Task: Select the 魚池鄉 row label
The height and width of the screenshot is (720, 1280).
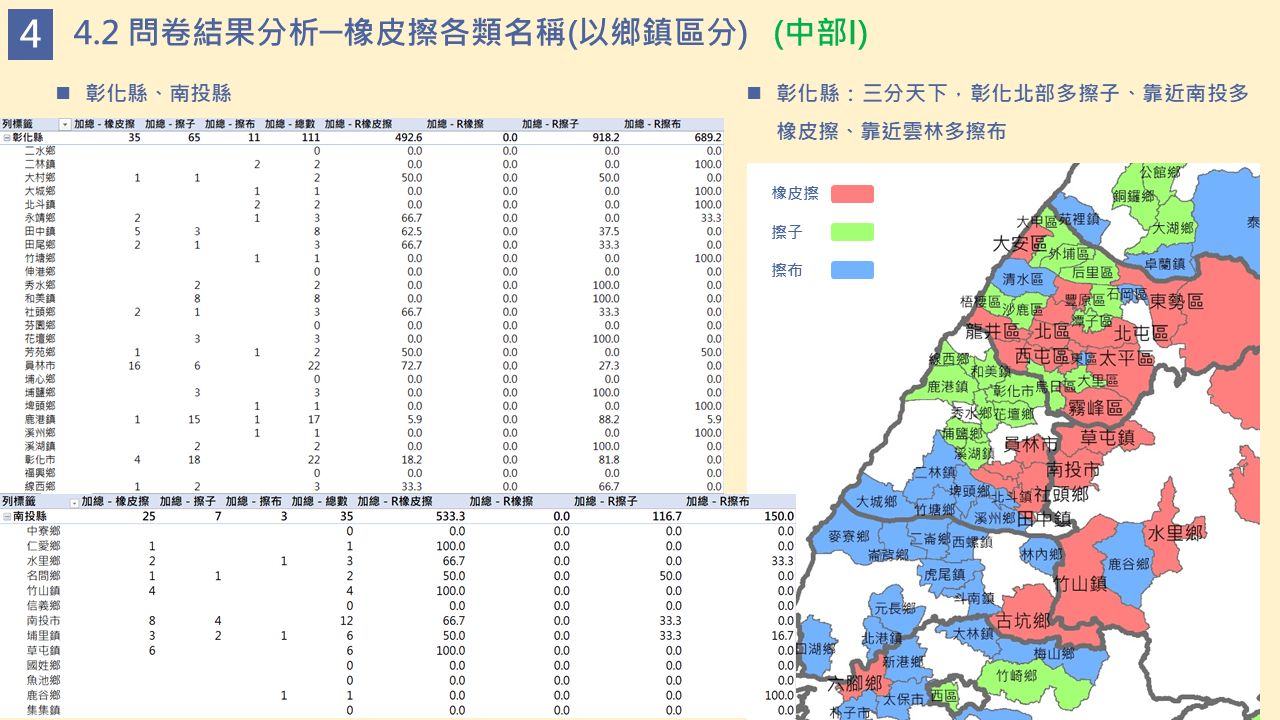Action: [43, 680]
